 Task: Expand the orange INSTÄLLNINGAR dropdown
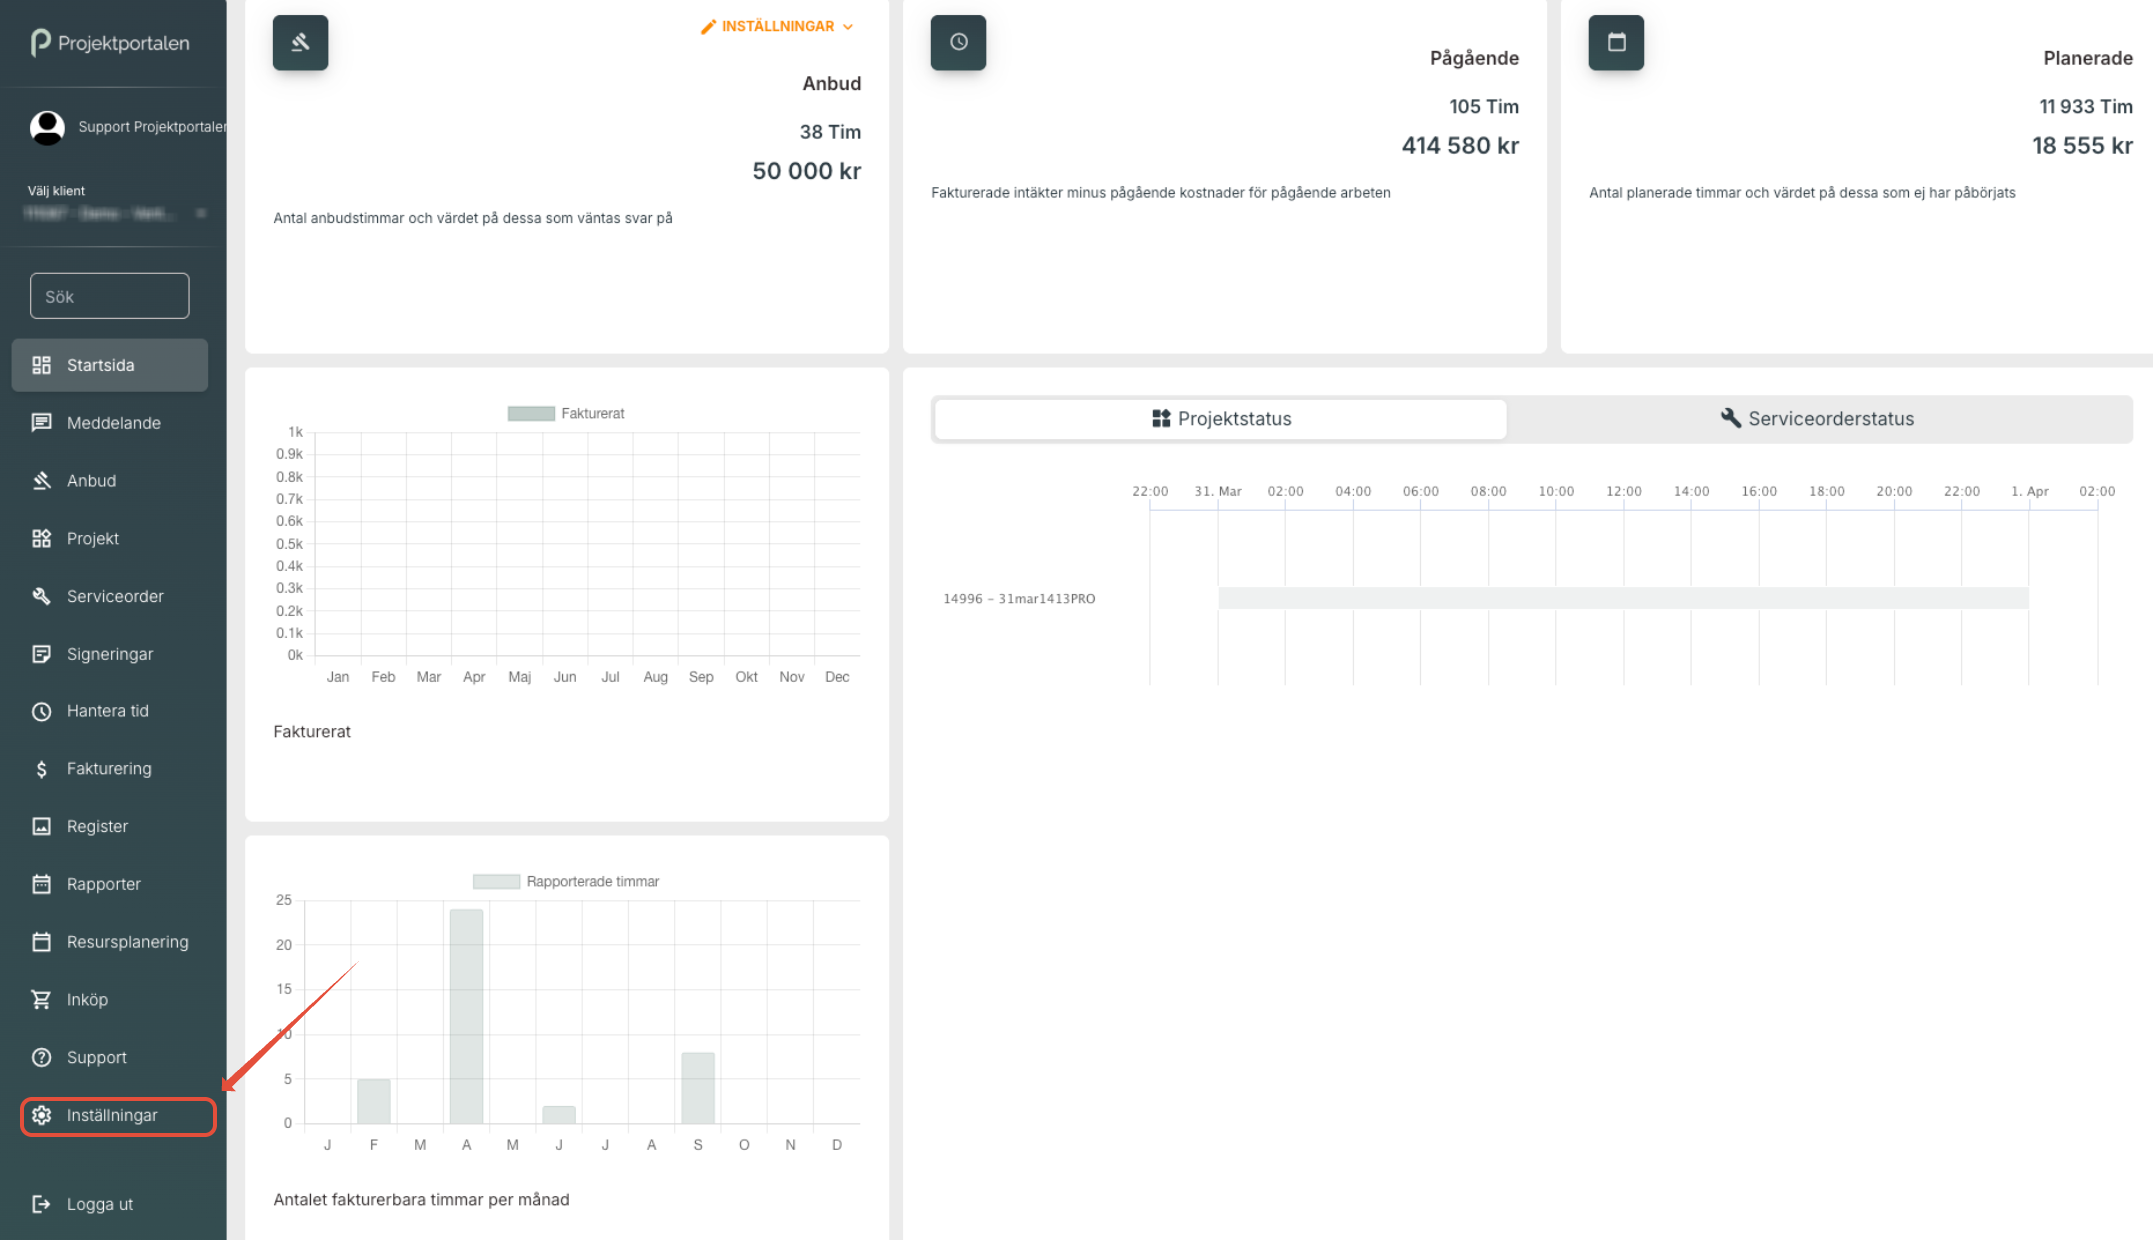(778, 27)
